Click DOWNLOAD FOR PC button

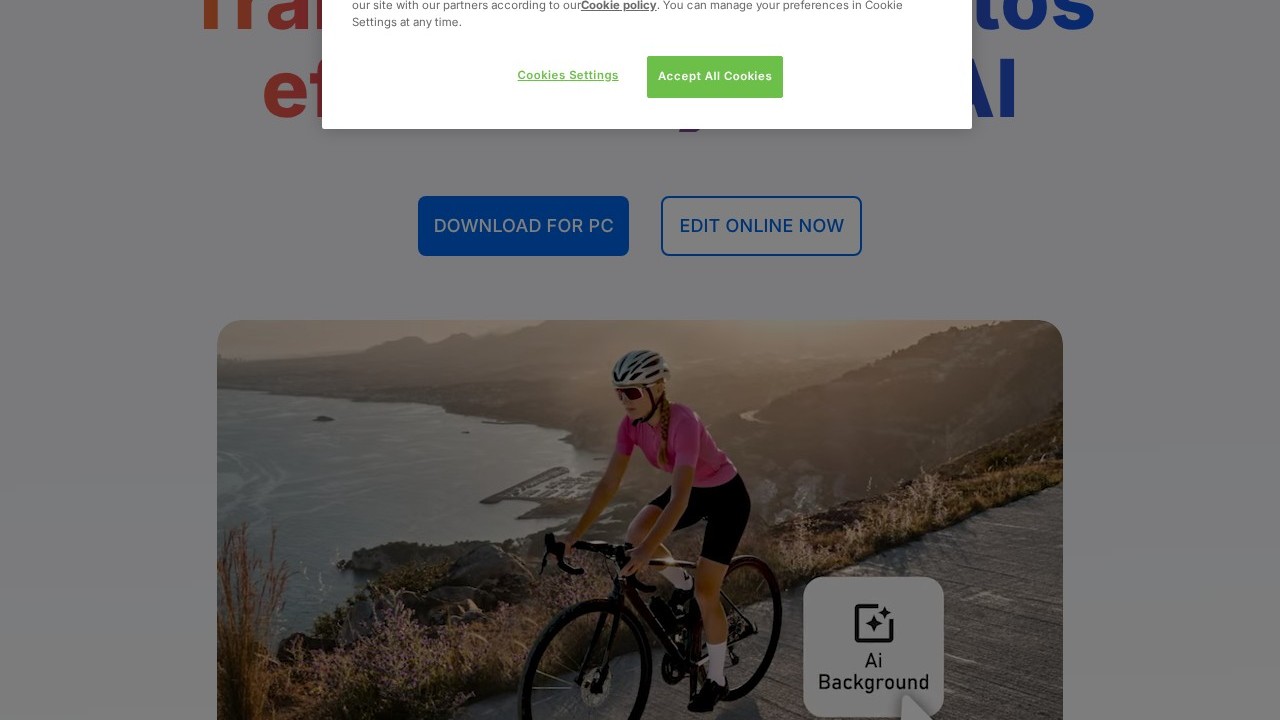coord(523,226)
